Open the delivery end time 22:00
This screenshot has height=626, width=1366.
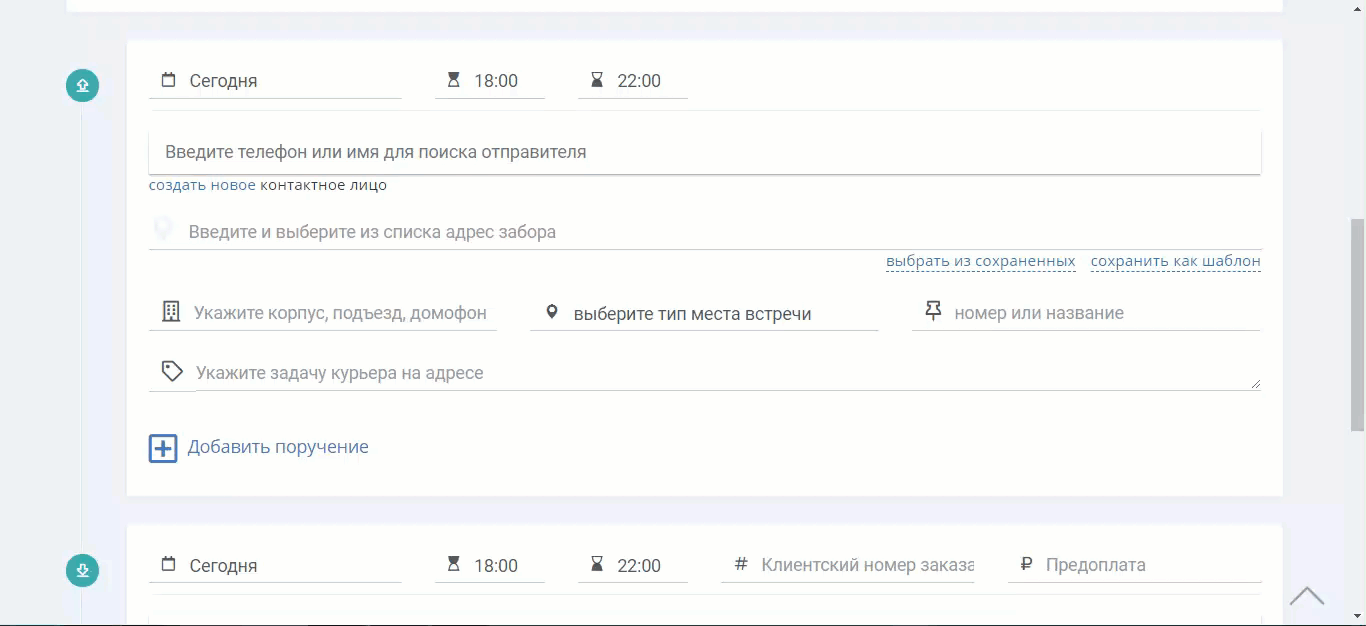633,565
